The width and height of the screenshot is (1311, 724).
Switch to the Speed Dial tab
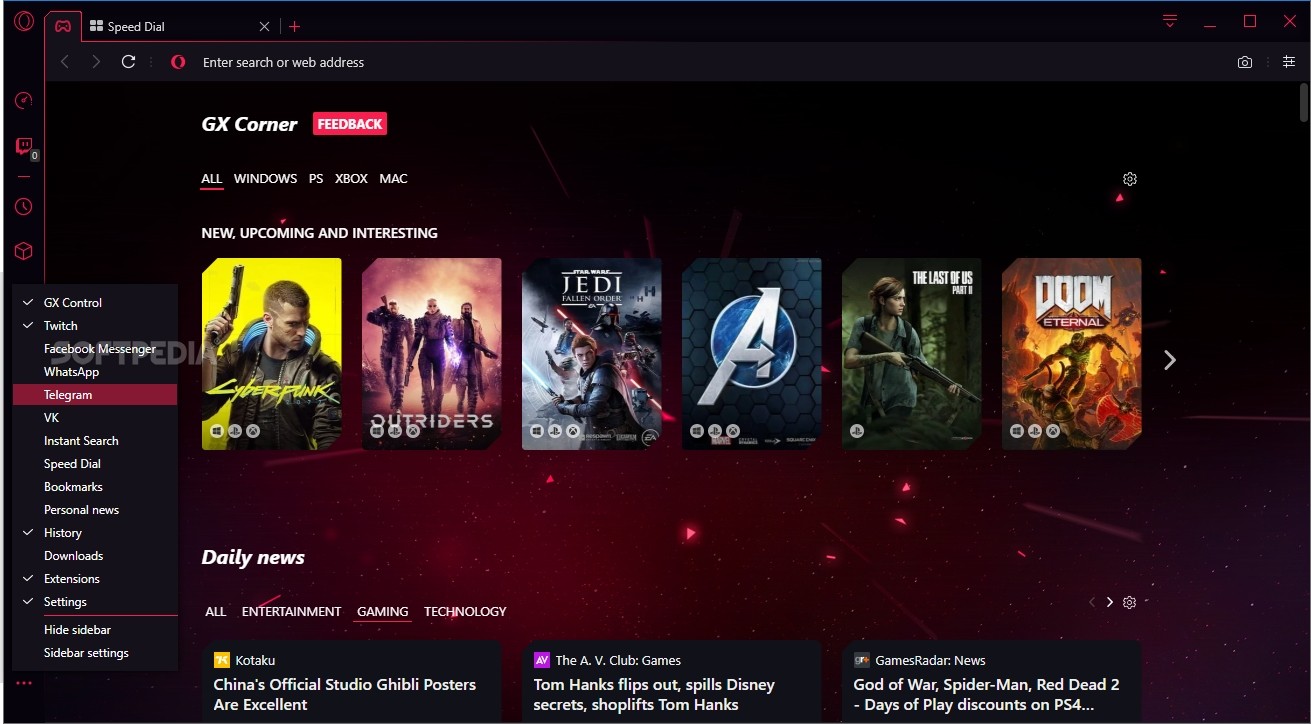click(x=180, y=27)
